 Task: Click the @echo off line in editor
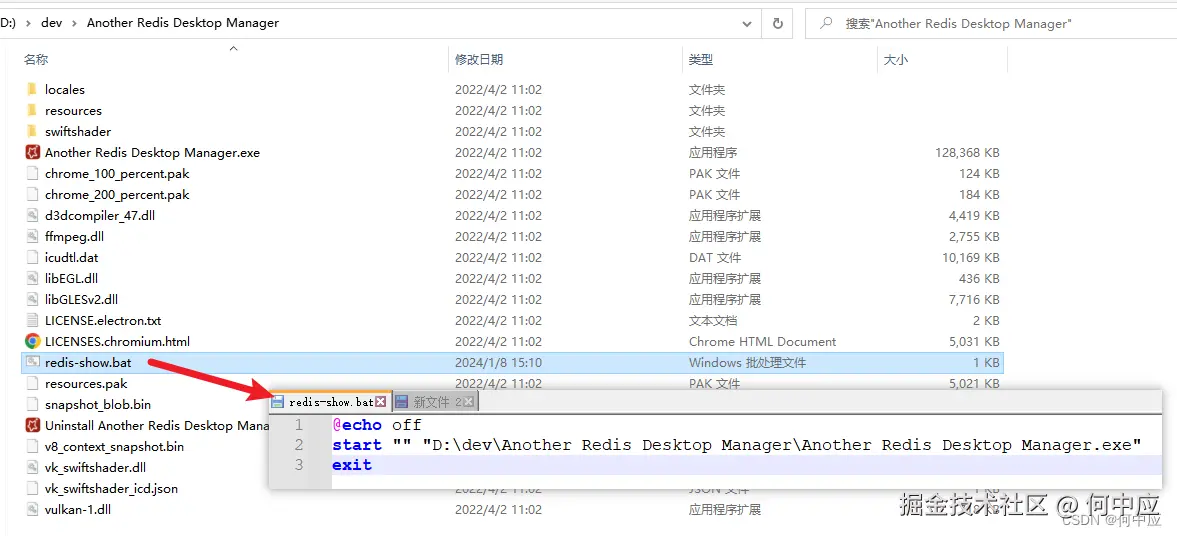(377, 425)
